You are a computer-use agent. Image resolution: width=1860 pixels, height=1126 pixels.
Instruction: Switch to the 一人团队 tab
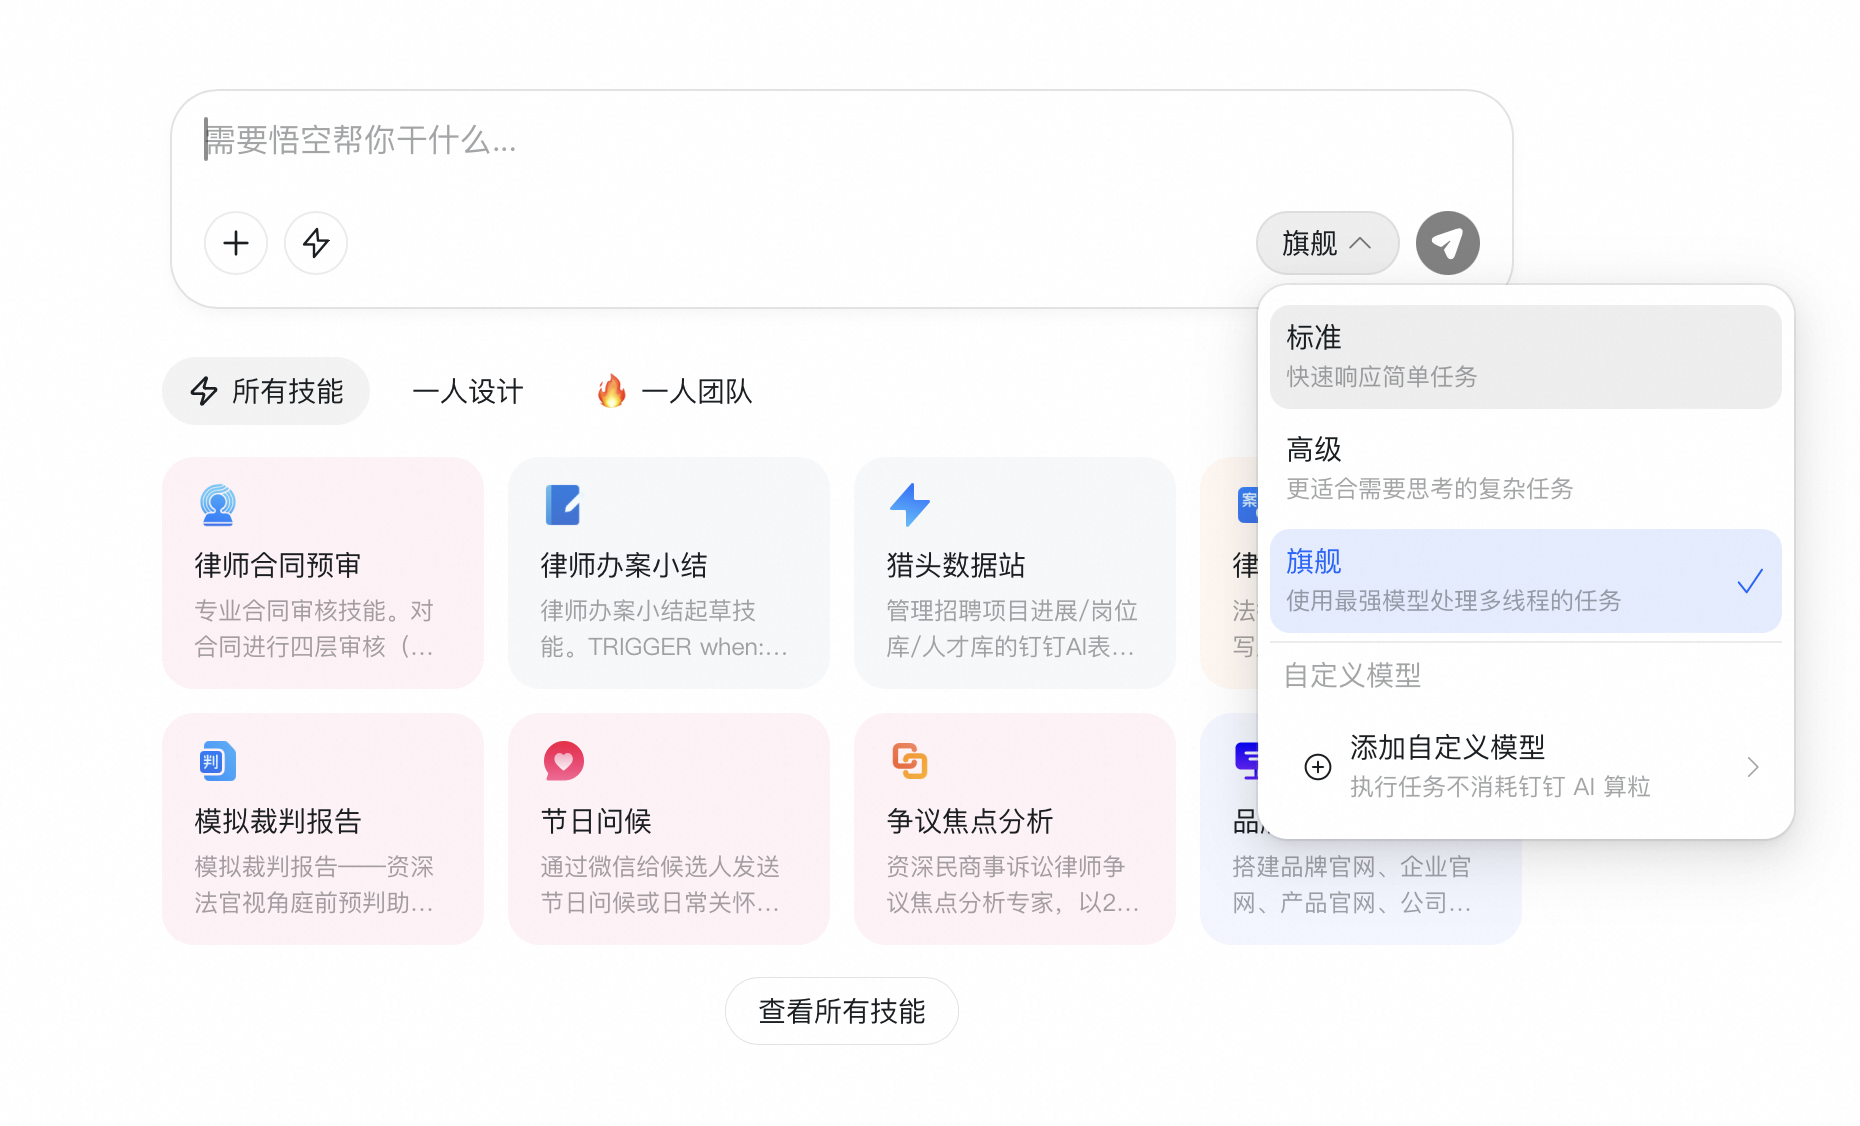675,391
